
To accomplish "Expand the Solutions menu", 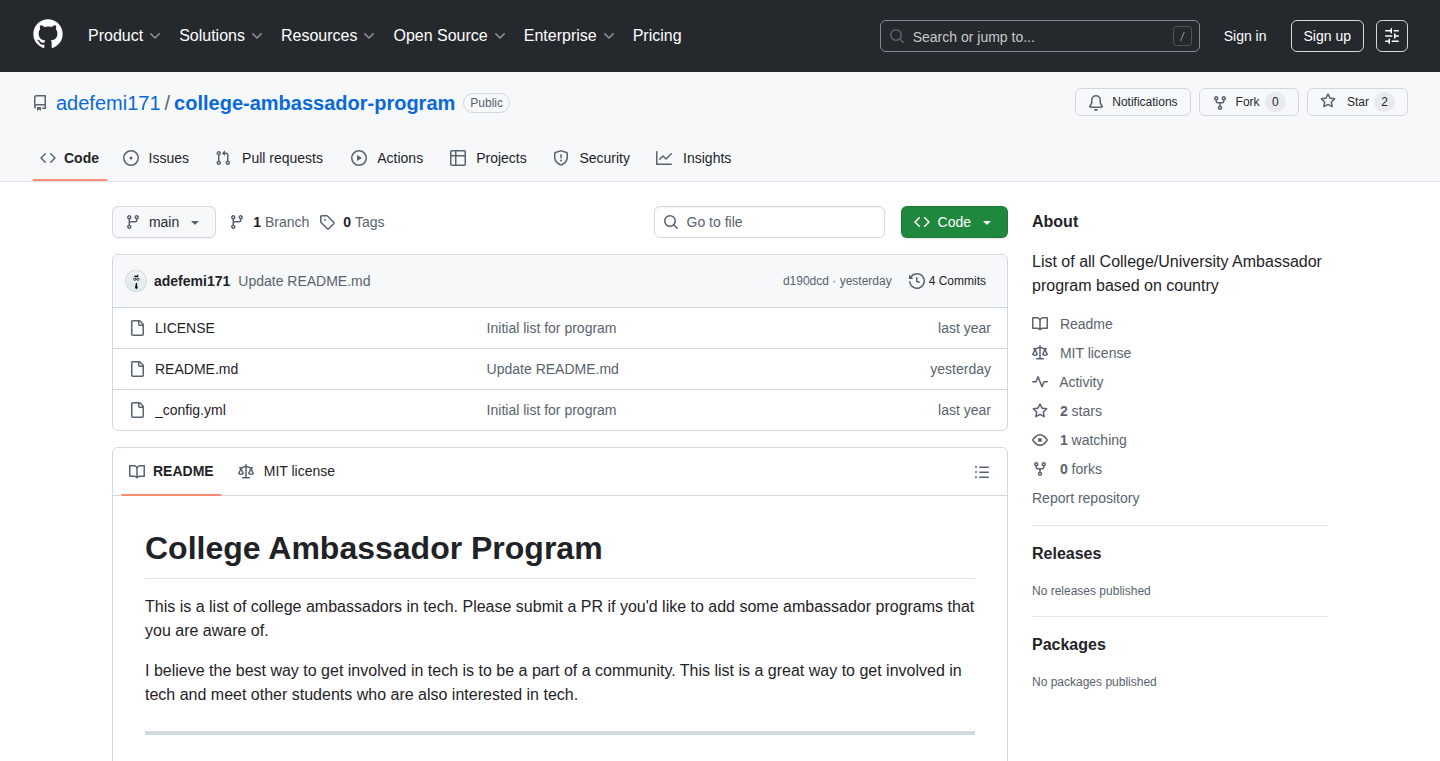I will click(x=221, y=36).
